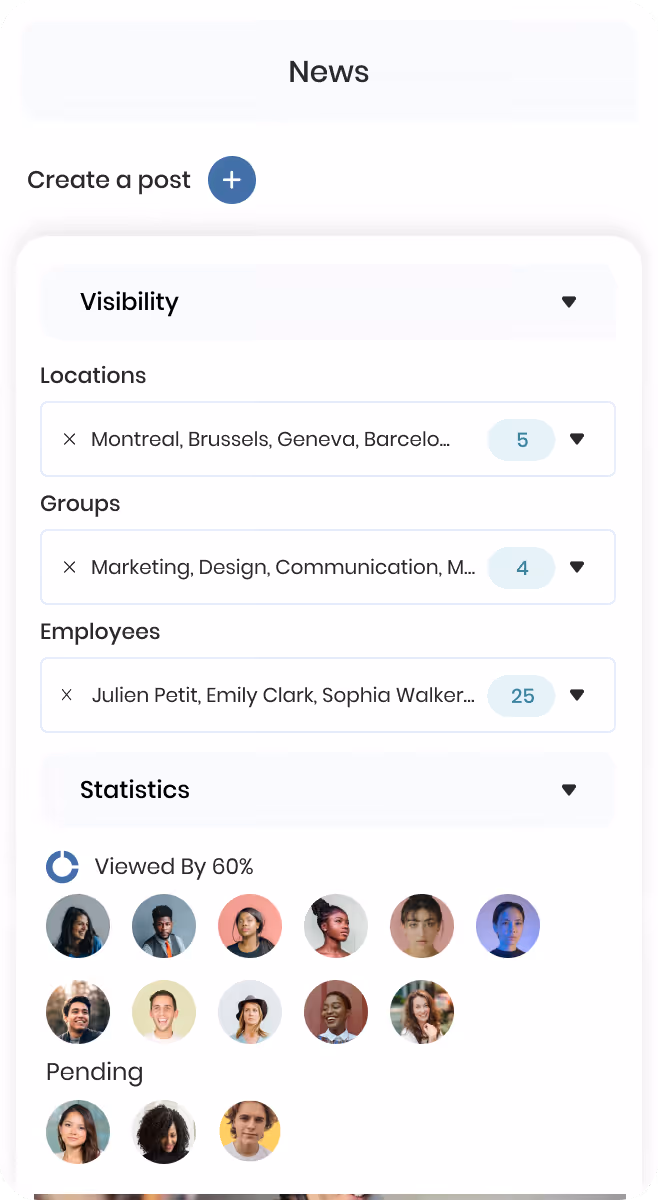Image resolution: width=658 pixels, height=1200 pixels.
Task: Click pending avatar with yellow background
Action: pyautogui.click(x=250, y=1132)
